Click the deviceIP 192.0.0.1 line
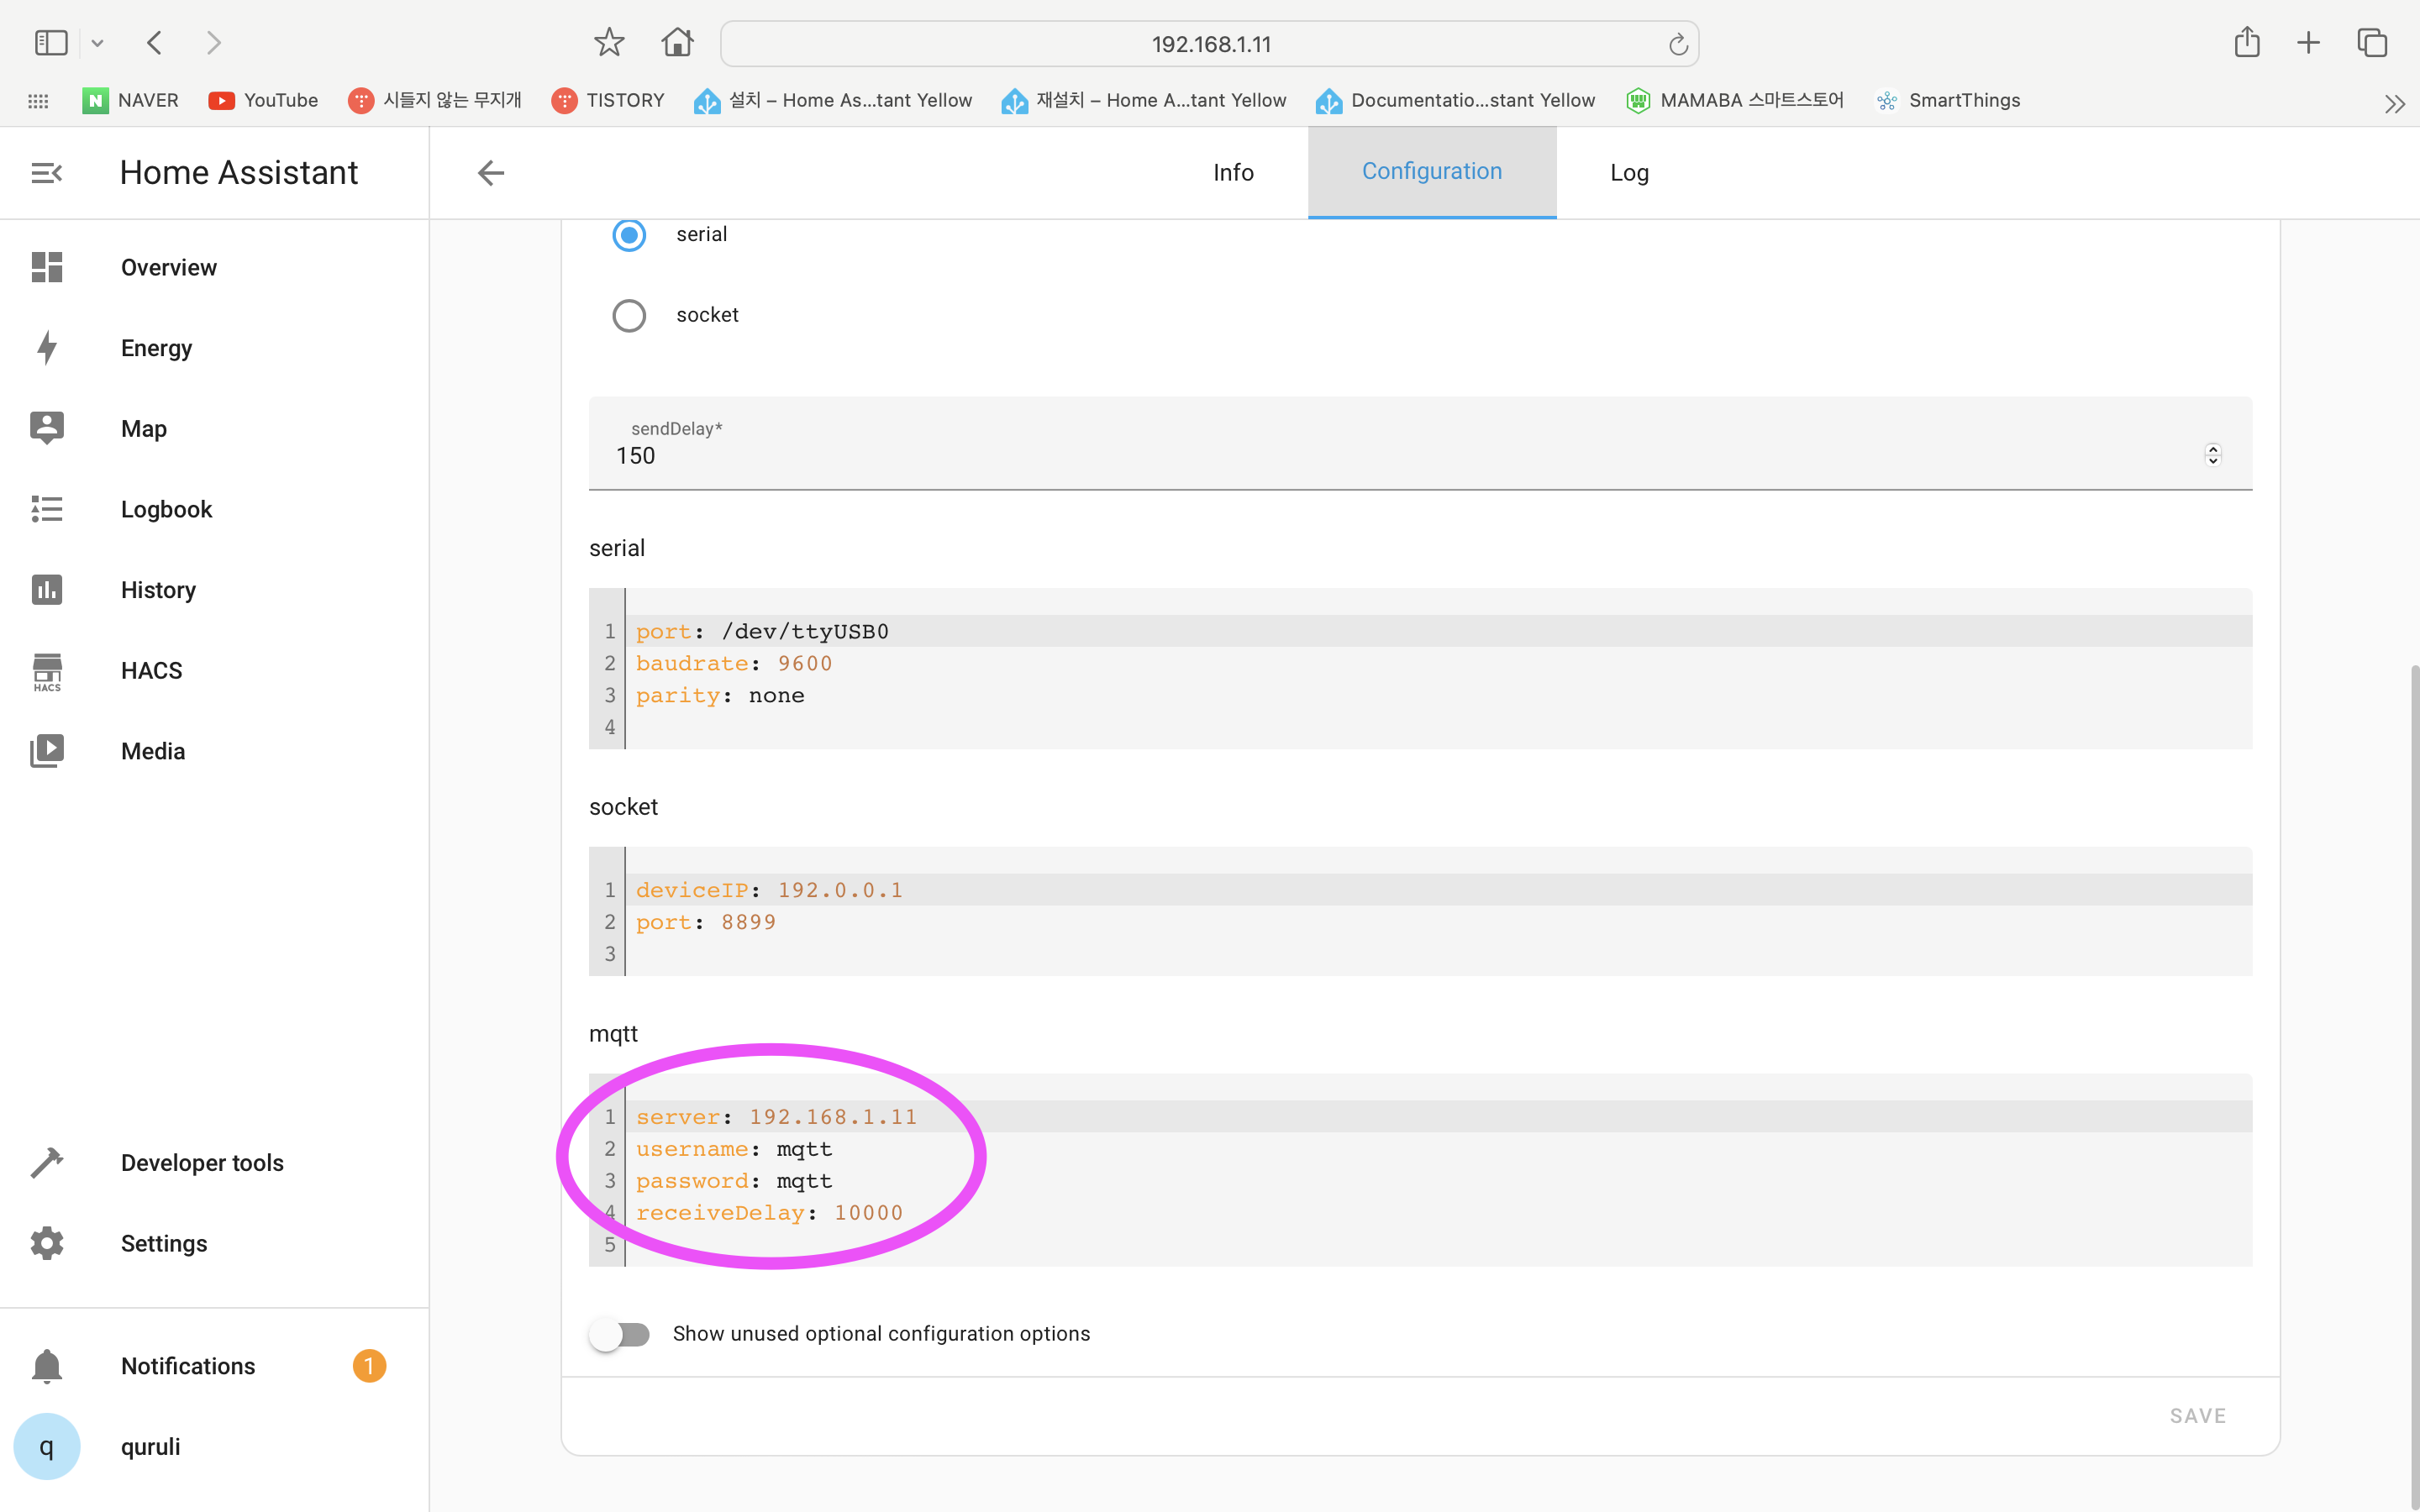 pyautogui.click(x=1438, y=890)
